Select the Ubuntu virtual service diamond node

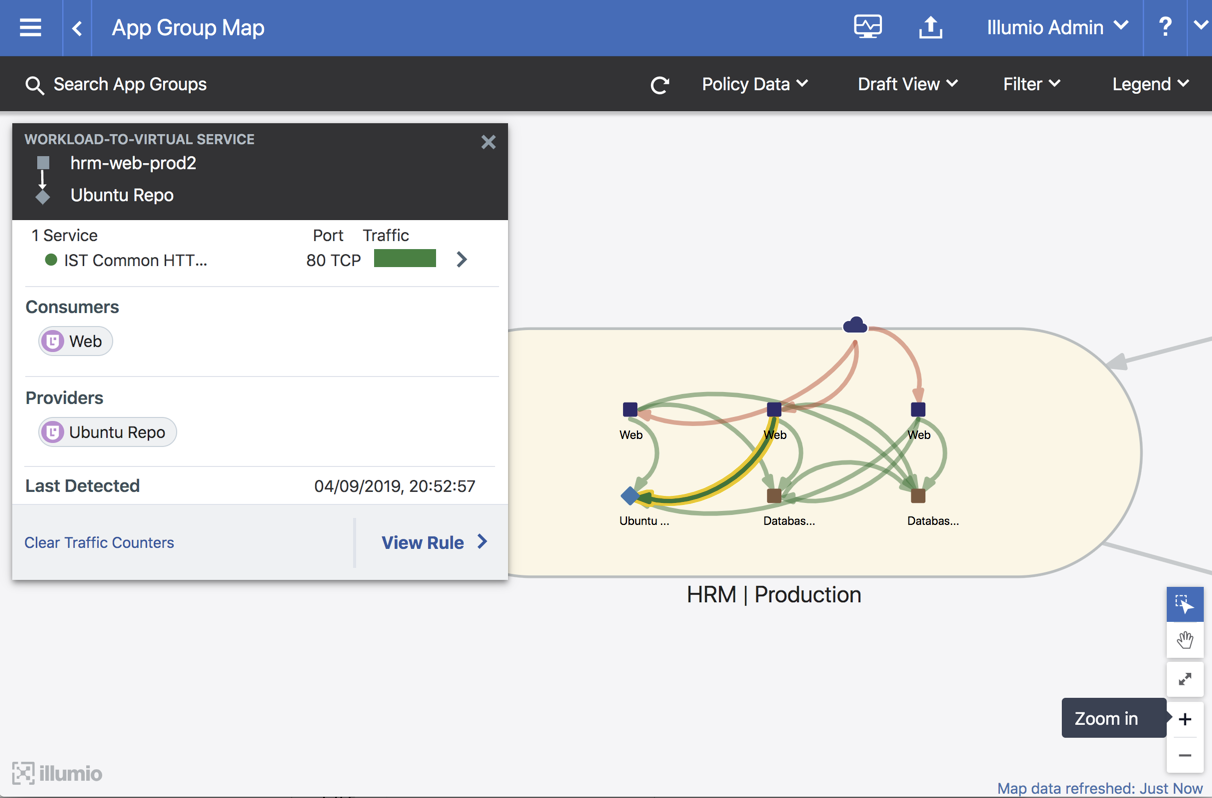pos(630,495)
